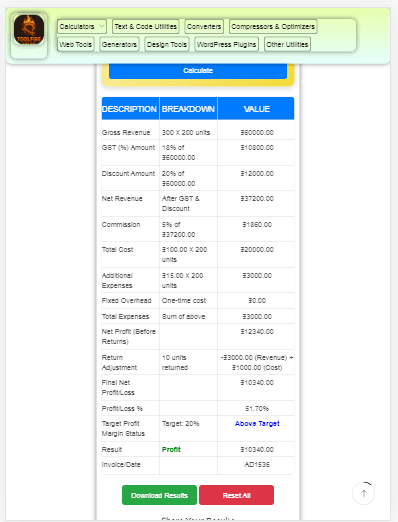
Task: Click the blue 'Above Target' status
Action: (x=257, y=423)
